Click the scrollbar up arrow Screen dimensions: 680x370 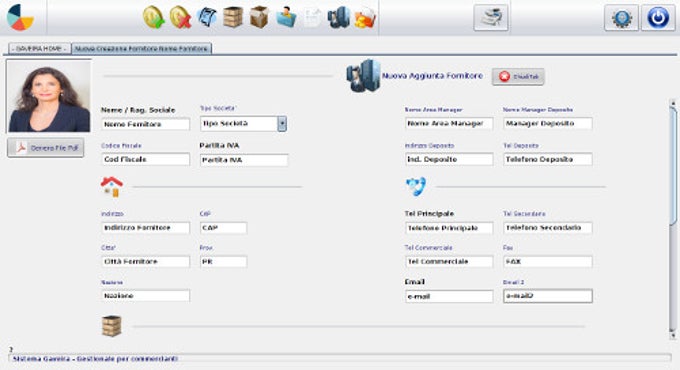tap(673, 103)
